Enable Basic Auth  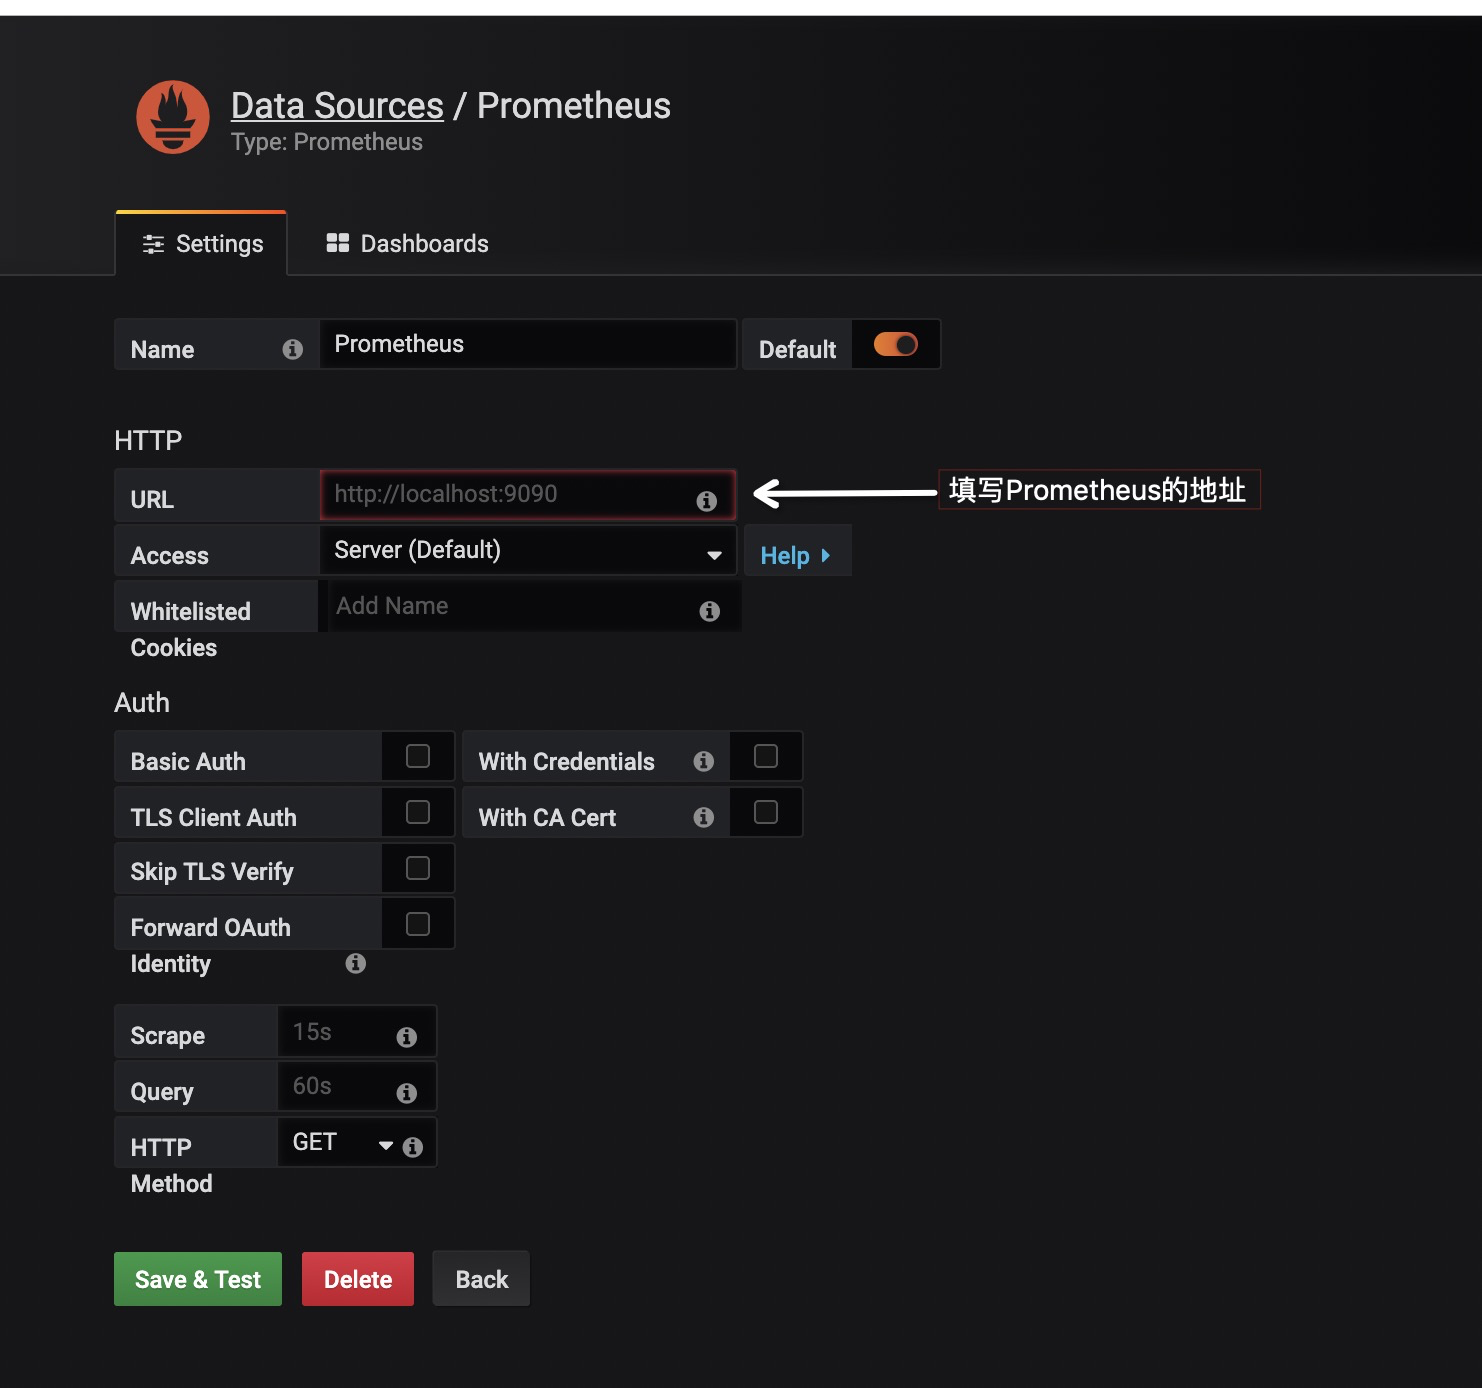tap(417, 756)
